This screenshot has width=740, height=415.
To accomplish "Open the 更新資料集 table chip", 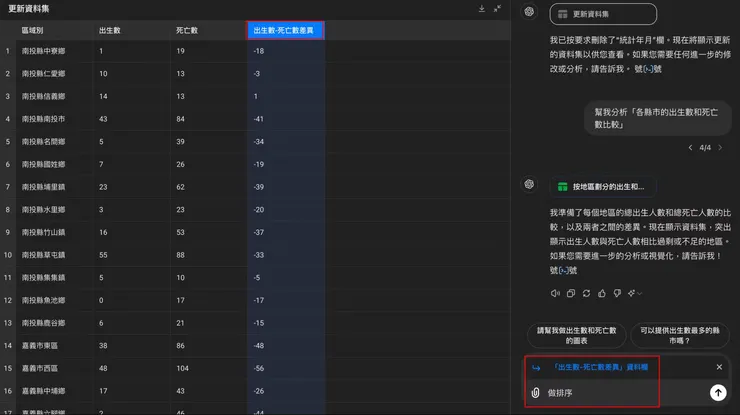I will click(603, 14).
